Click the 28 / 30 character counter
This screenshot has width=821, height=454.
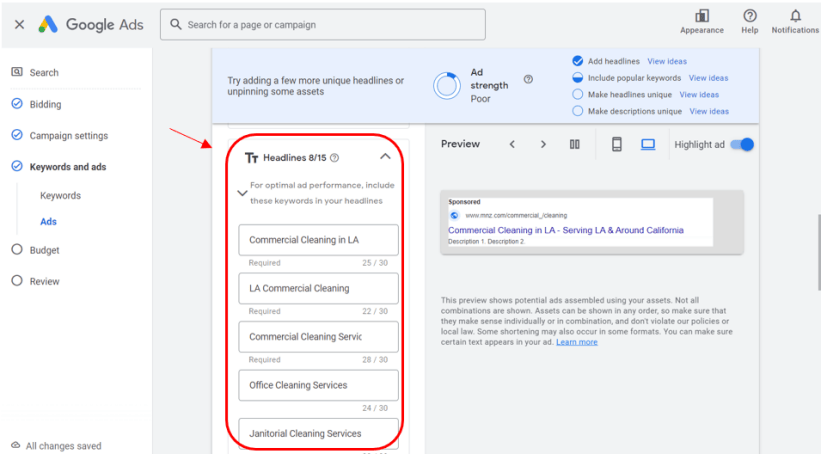coord(375,360)
